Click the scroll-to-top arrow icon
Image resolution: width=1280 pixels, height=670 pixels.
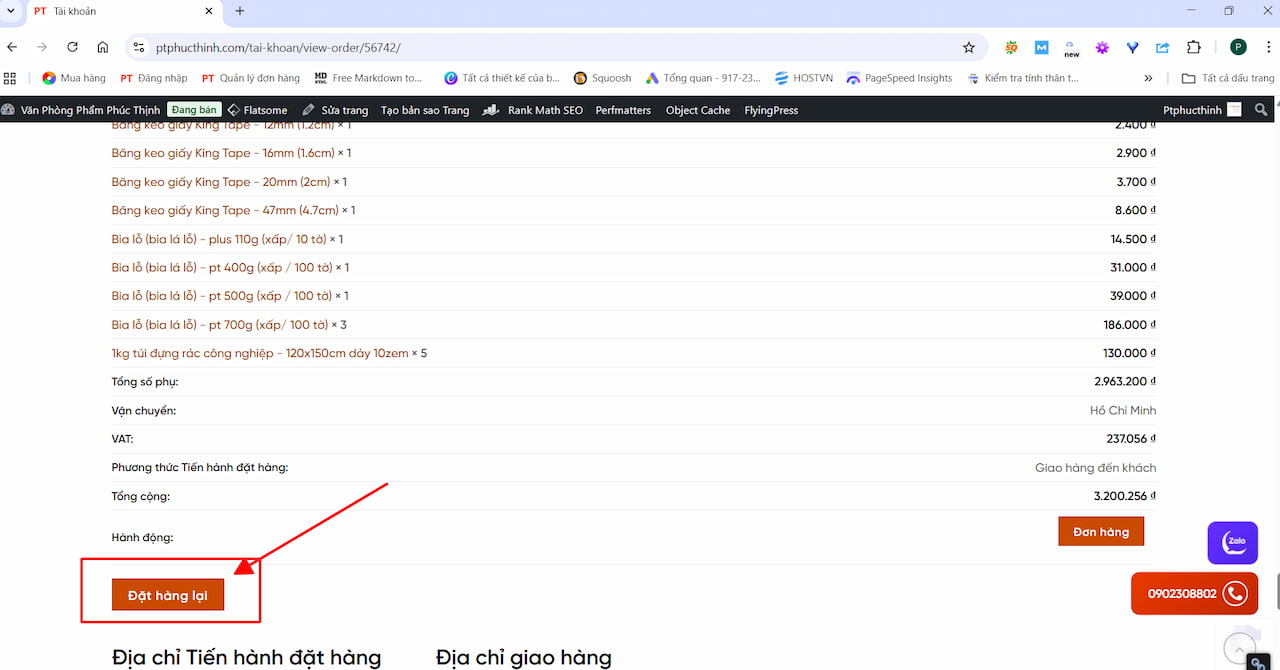(1239, 649)
